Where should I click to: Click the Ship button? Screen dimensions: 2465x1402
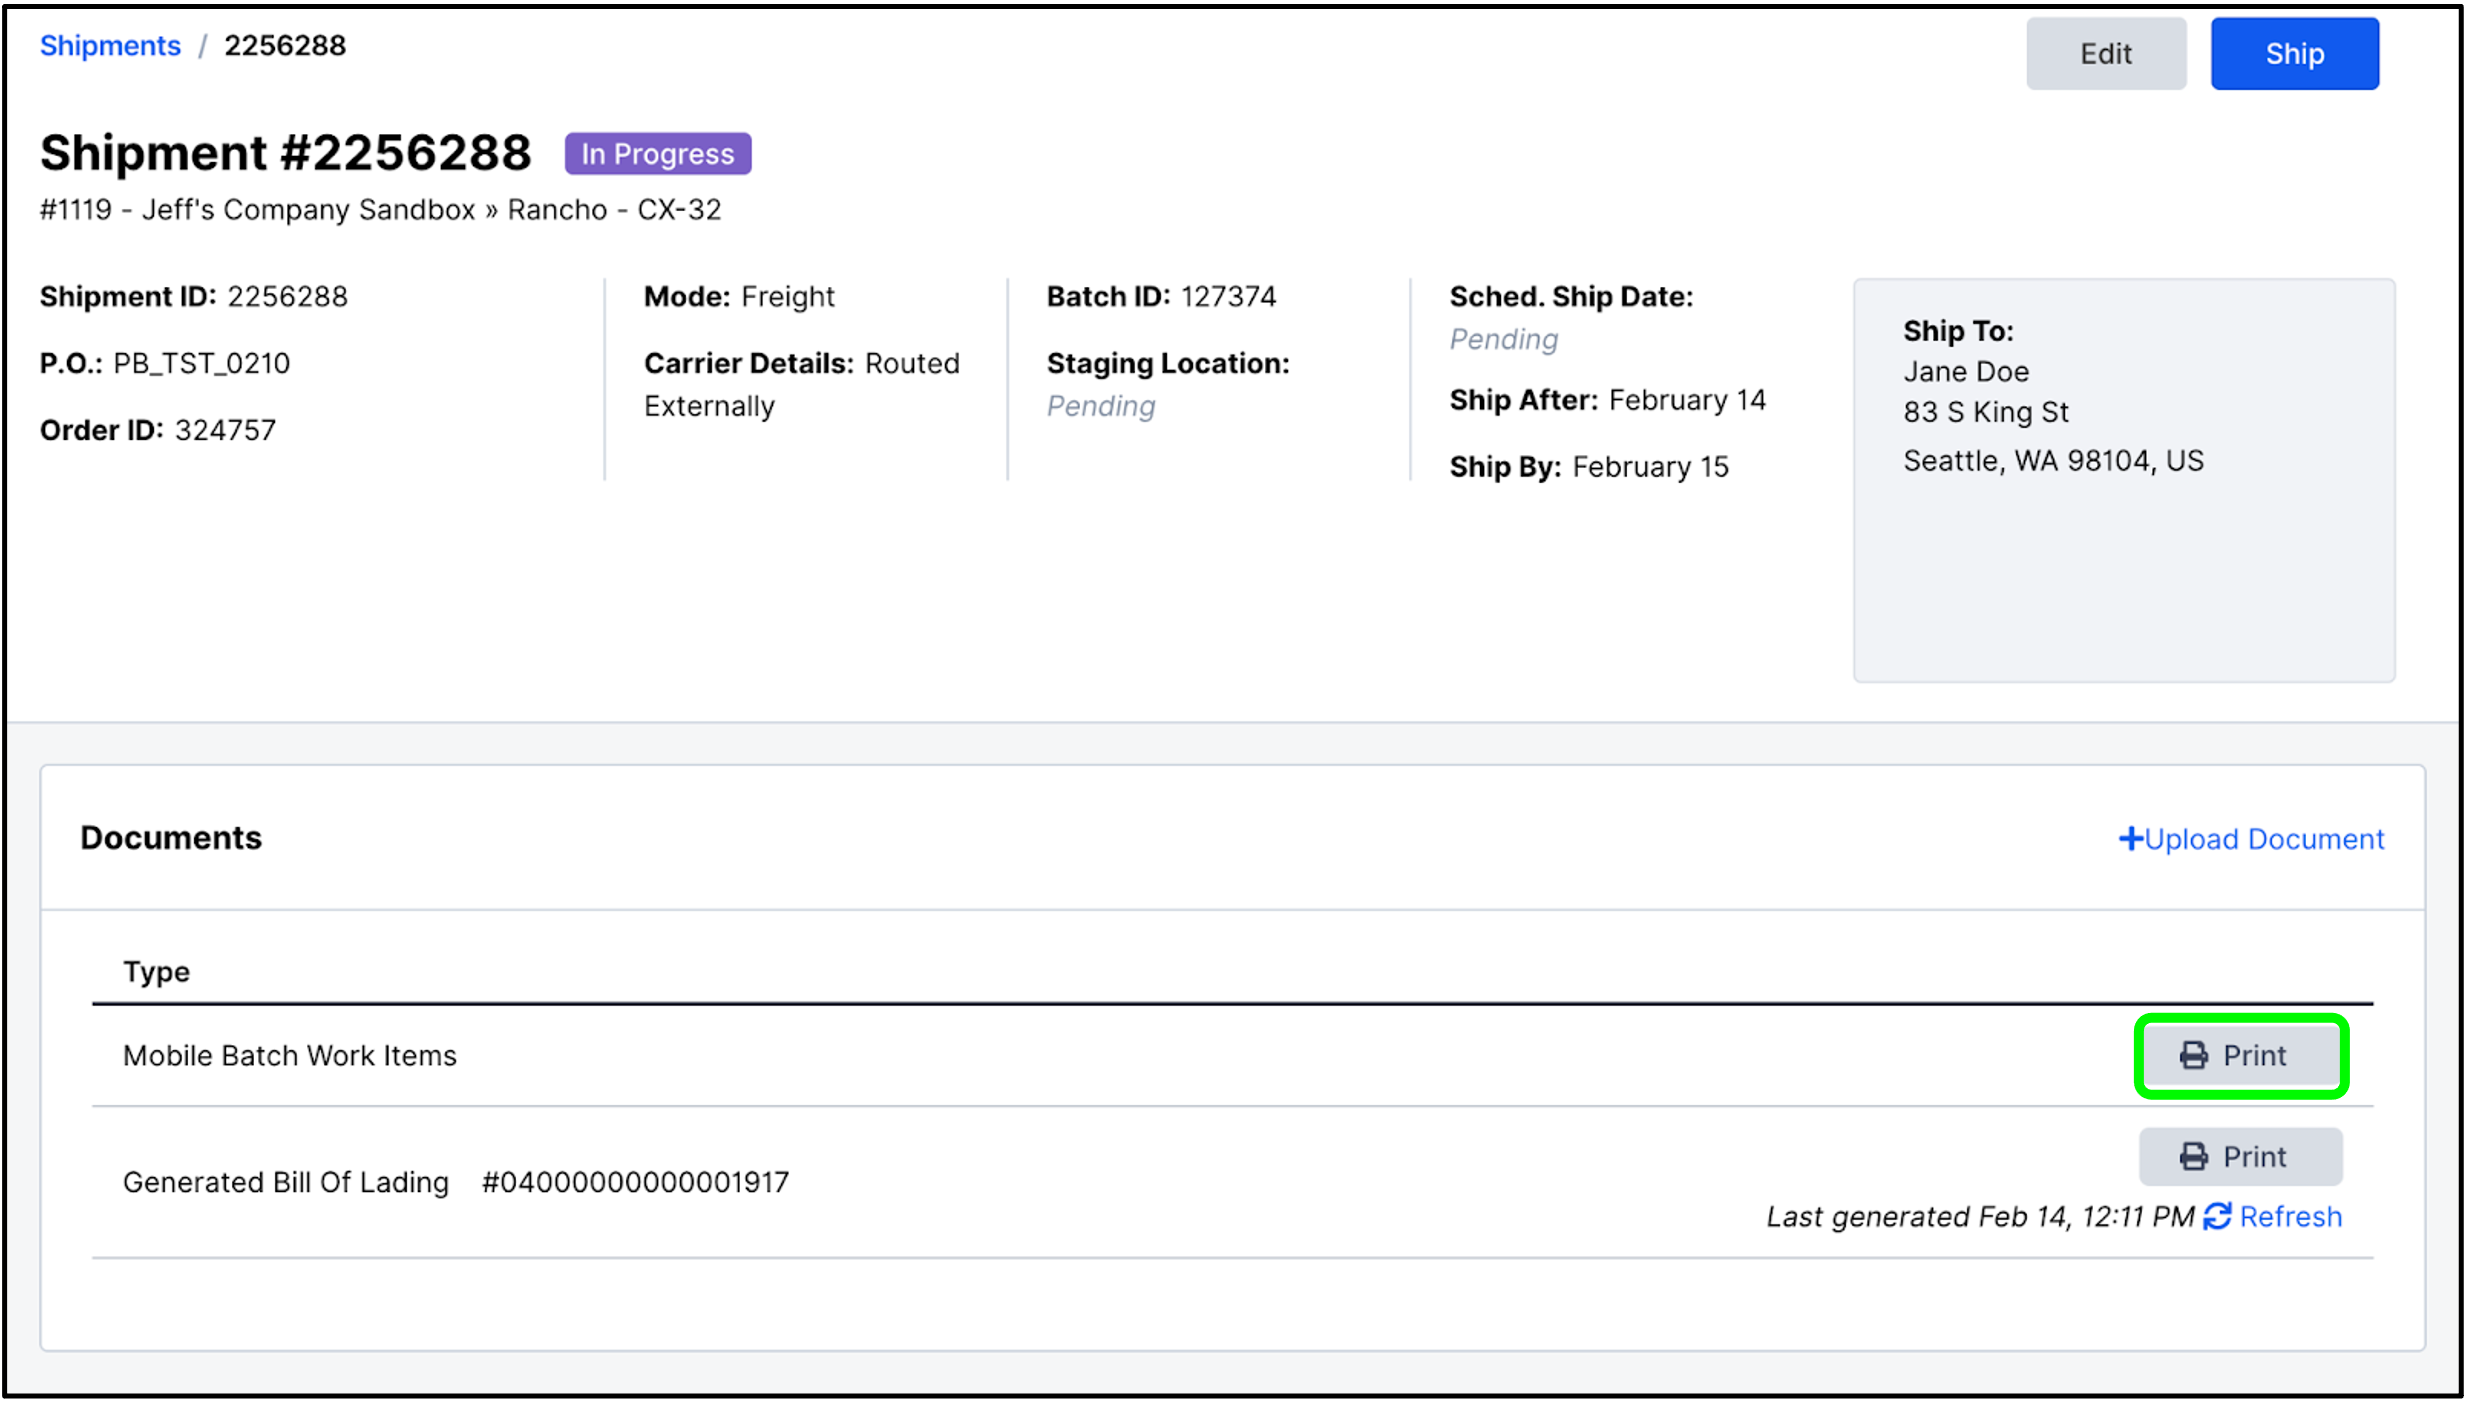tap(2294, 53)
